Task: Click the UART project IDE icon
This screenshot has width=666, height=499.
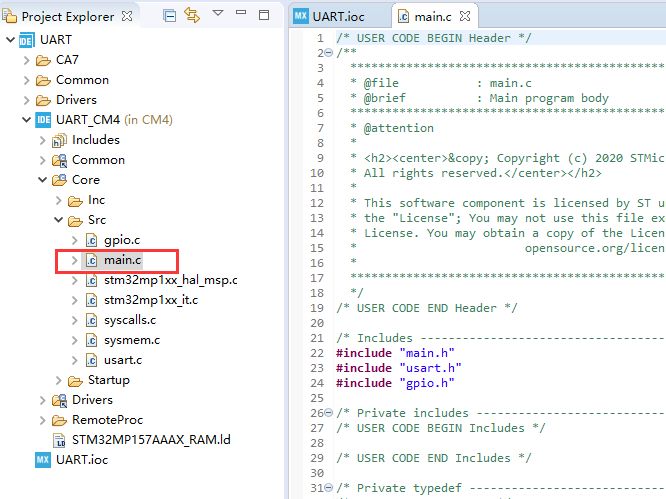Action: tap(26, 40)
